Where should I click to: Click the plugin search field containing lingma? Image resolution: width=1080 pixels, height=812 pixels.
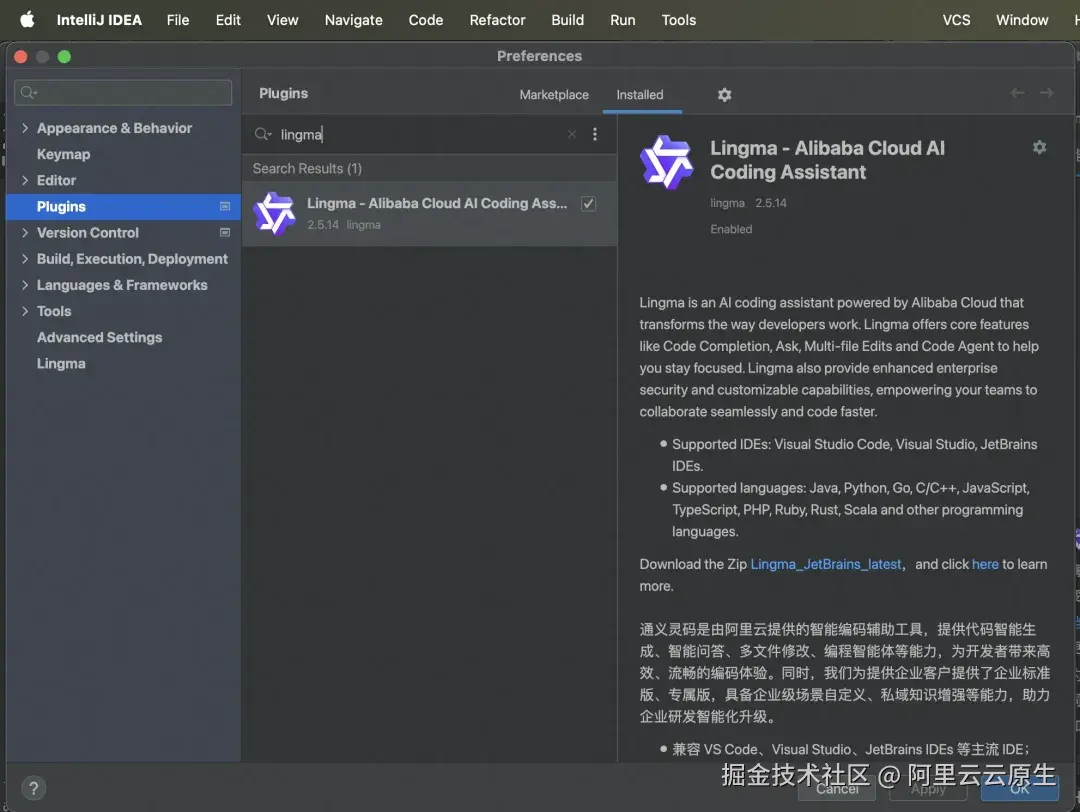coord(420,134)
